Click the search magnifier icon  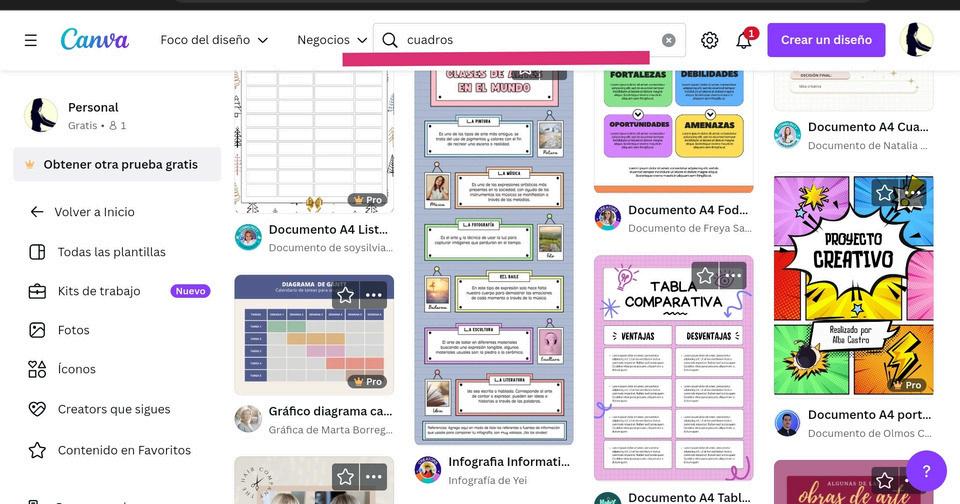389,40
